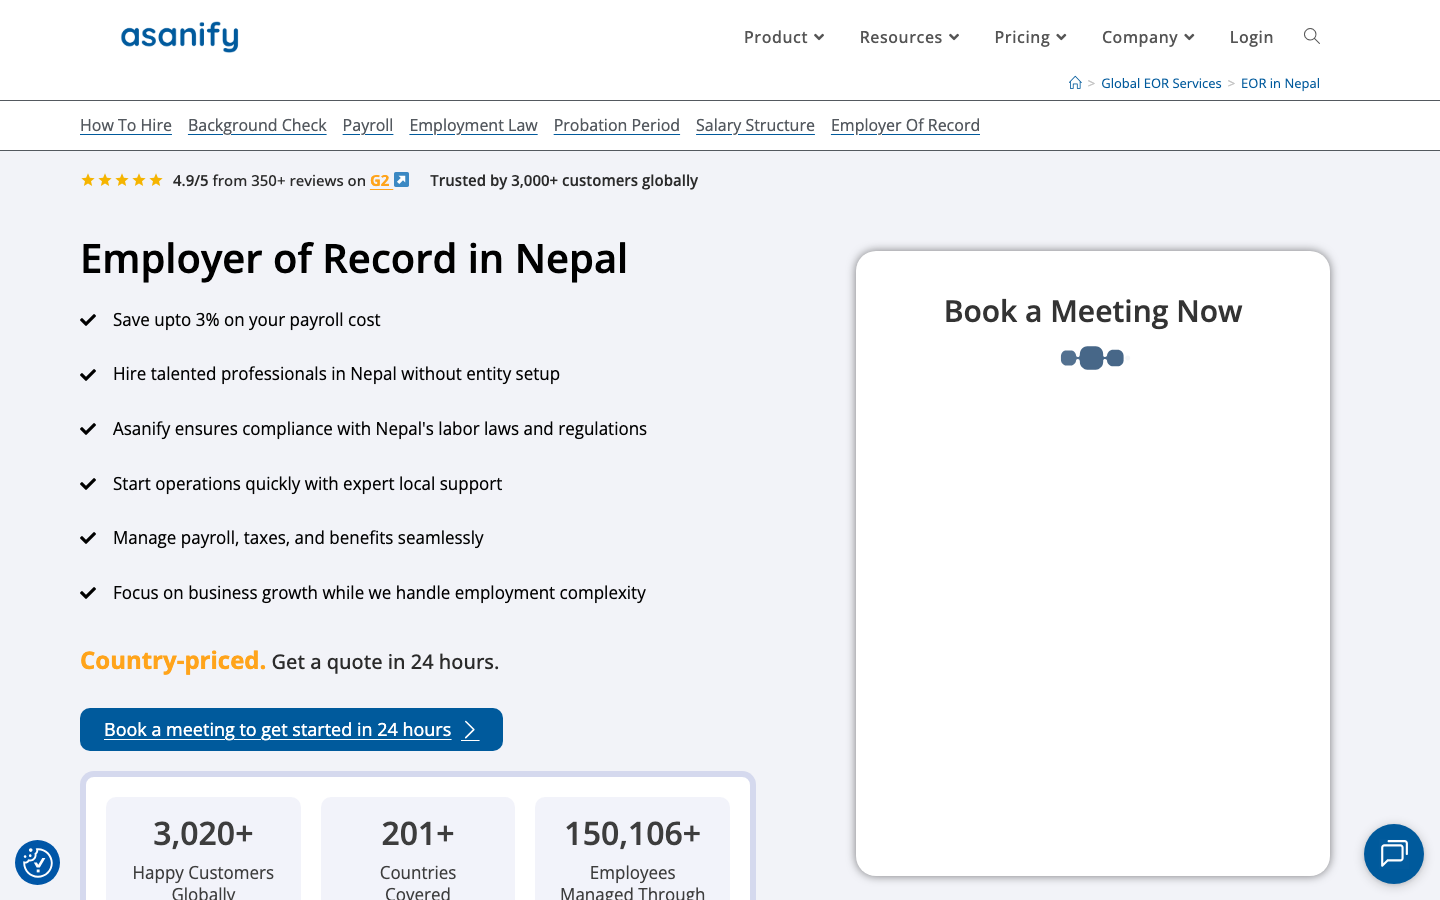Open the cookie consent preferences icon
1440x900 pixels.
37,862
